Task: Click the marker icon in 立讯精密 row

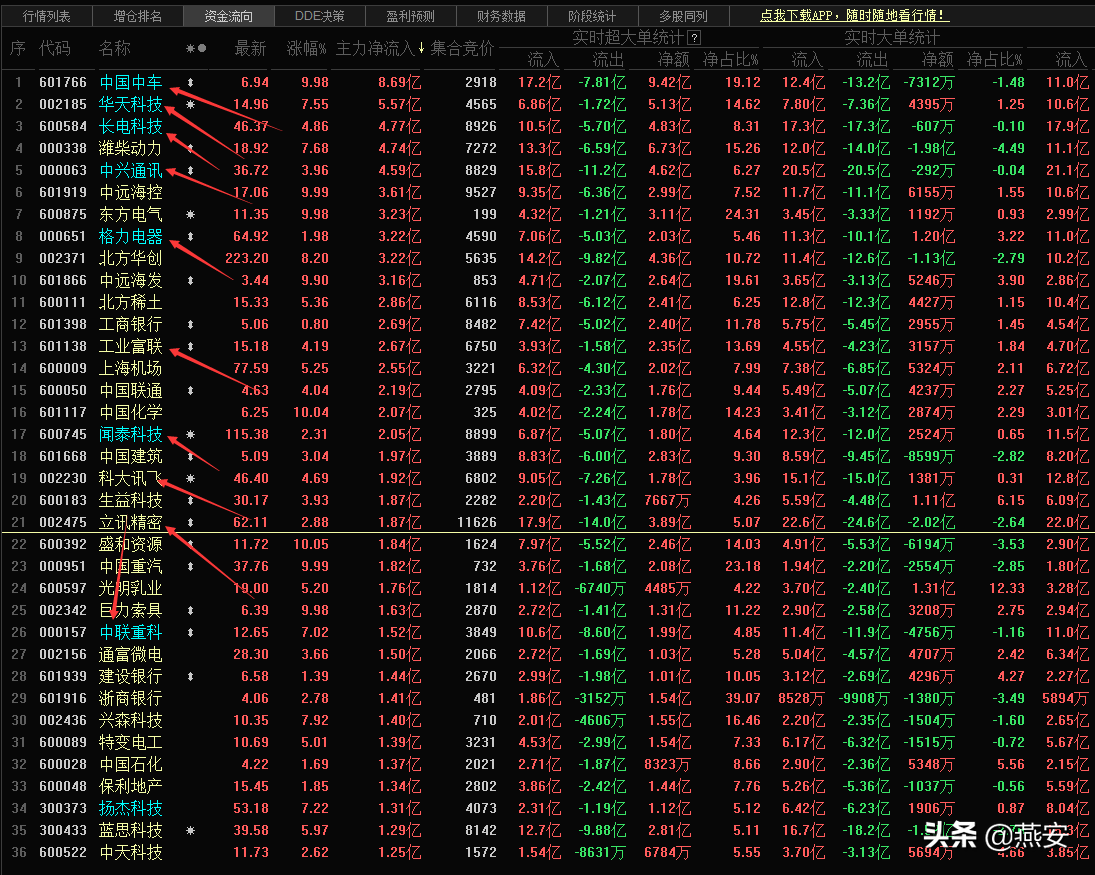Action: point(191,522)
